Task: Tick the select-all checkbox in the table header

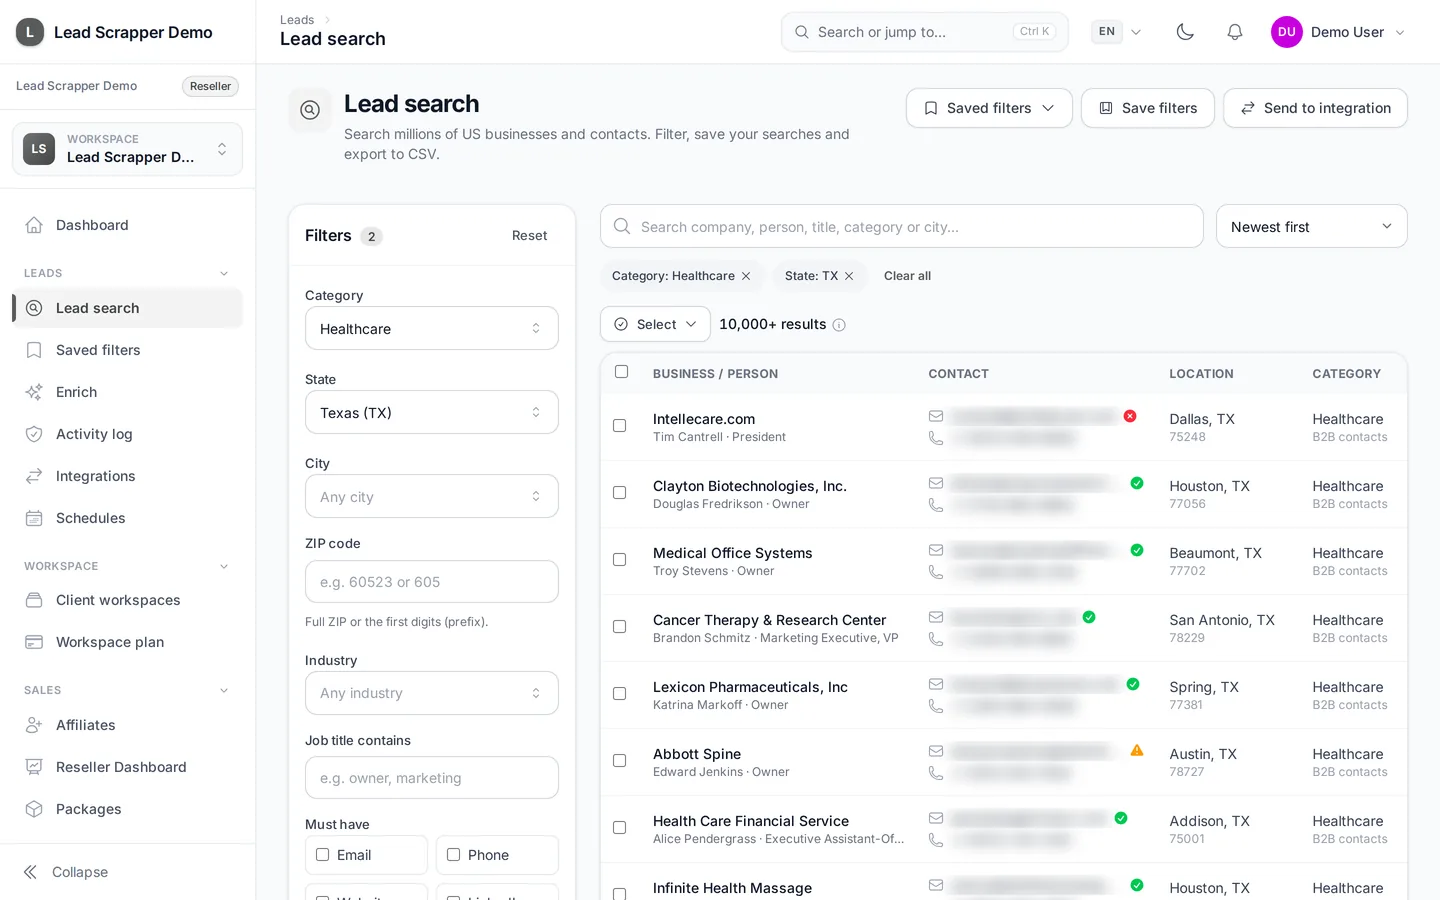Action: click(x=621, y=372)
